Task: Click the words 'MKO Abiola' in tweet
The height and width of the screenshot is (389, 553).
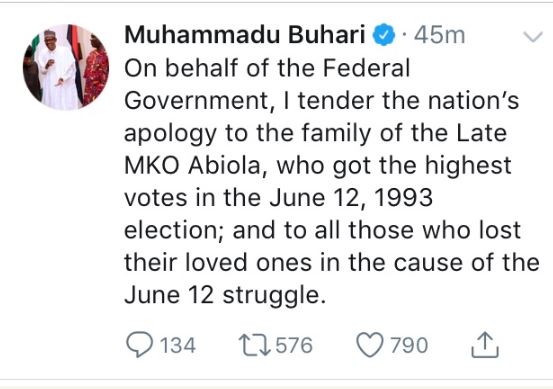Action: 192,165
